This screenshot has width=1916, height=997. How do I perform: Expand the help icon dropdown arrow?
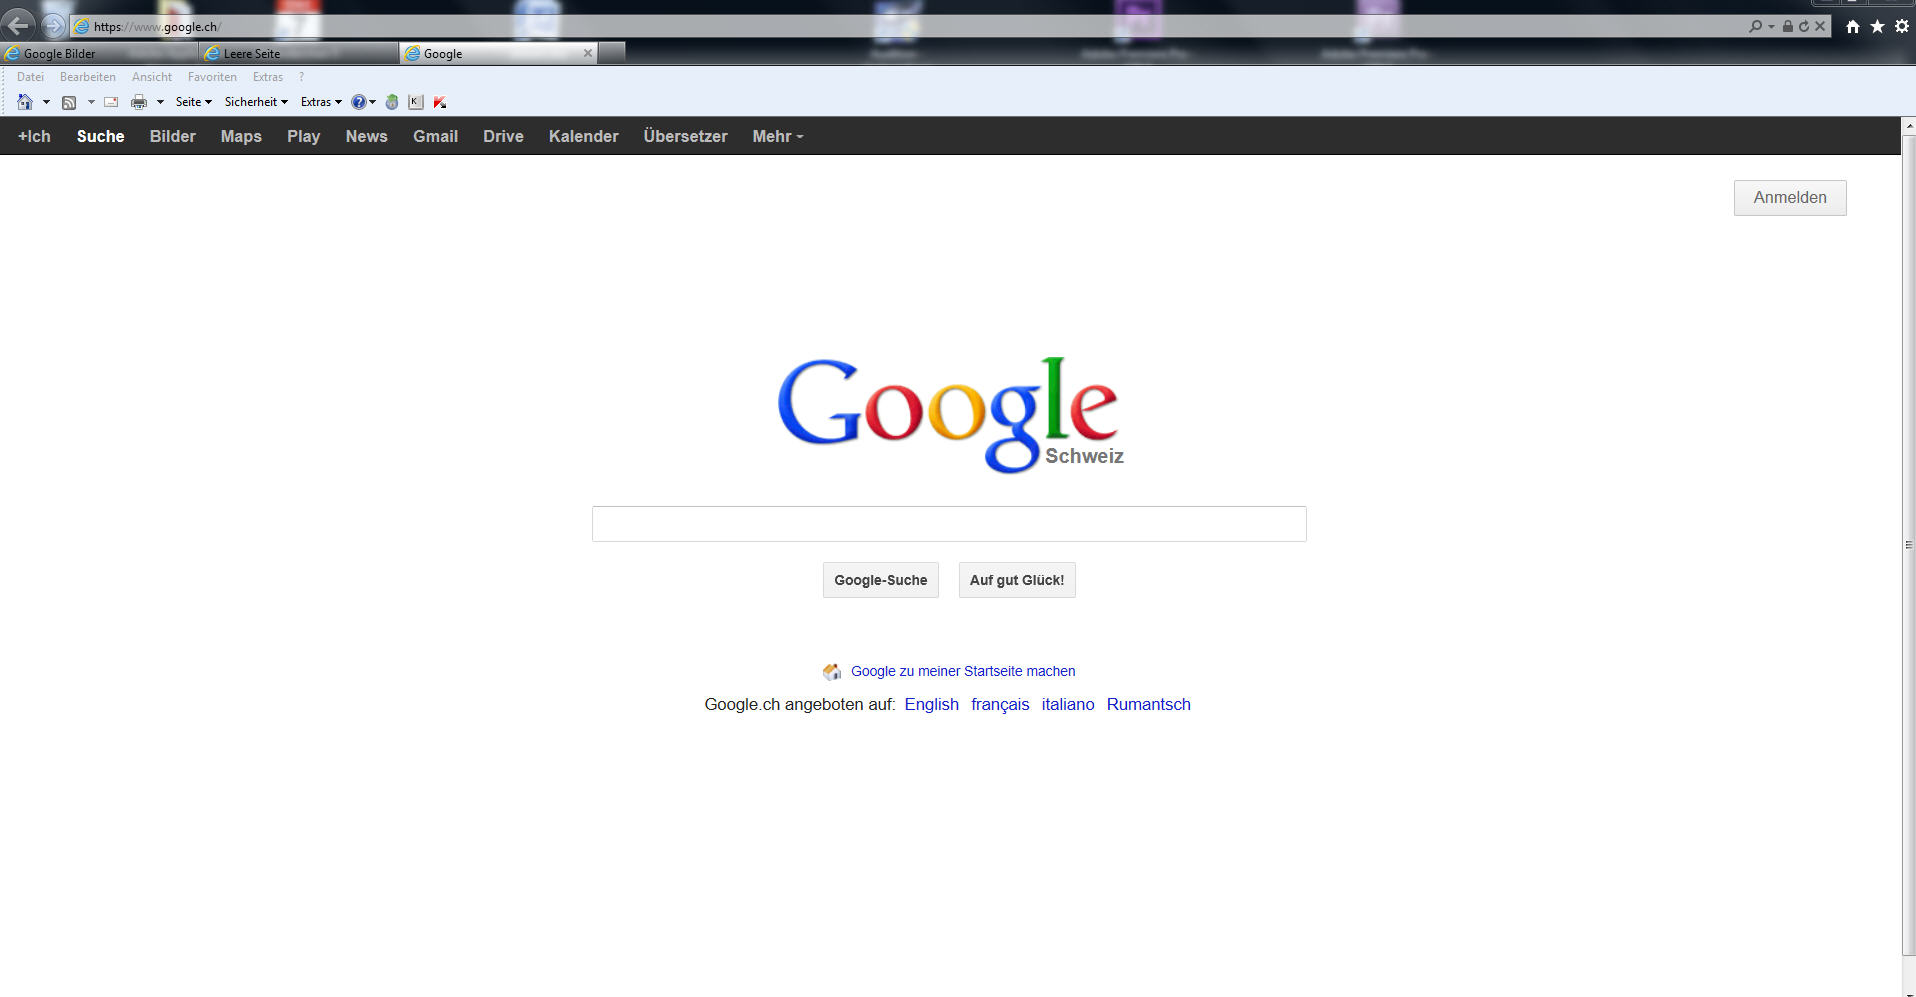373,102
